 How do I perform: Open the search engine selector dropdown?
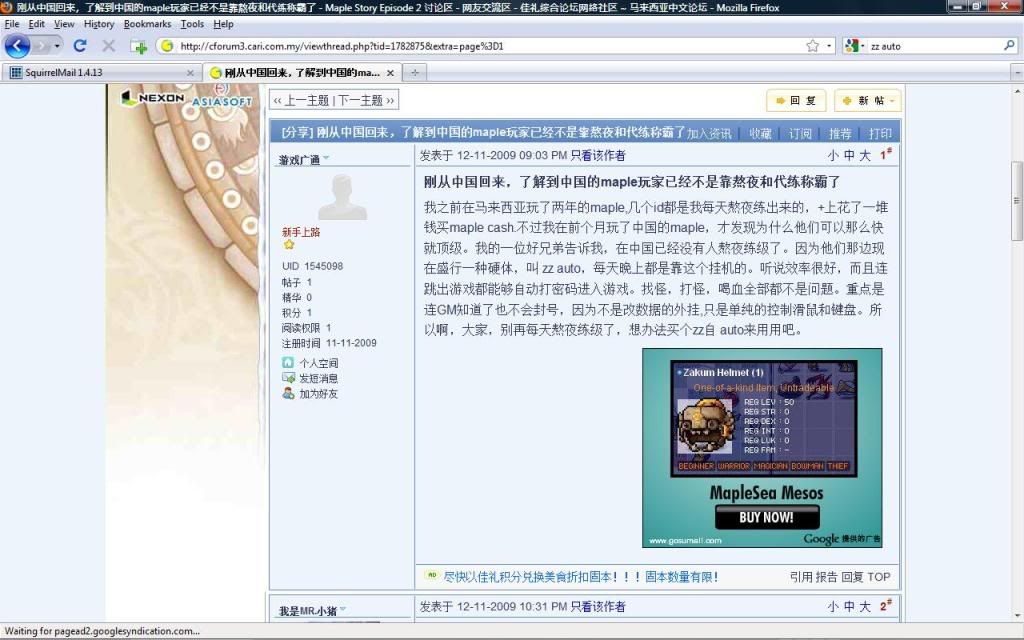click(853, 46)
